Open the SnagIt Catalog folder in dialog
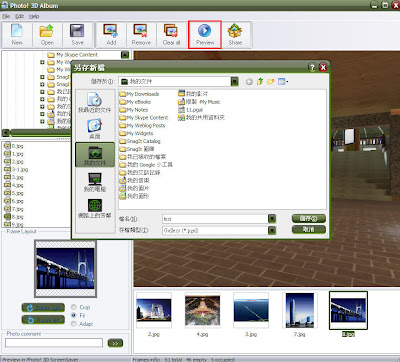The width and height of the screenshot is (400, 362). 140,141
